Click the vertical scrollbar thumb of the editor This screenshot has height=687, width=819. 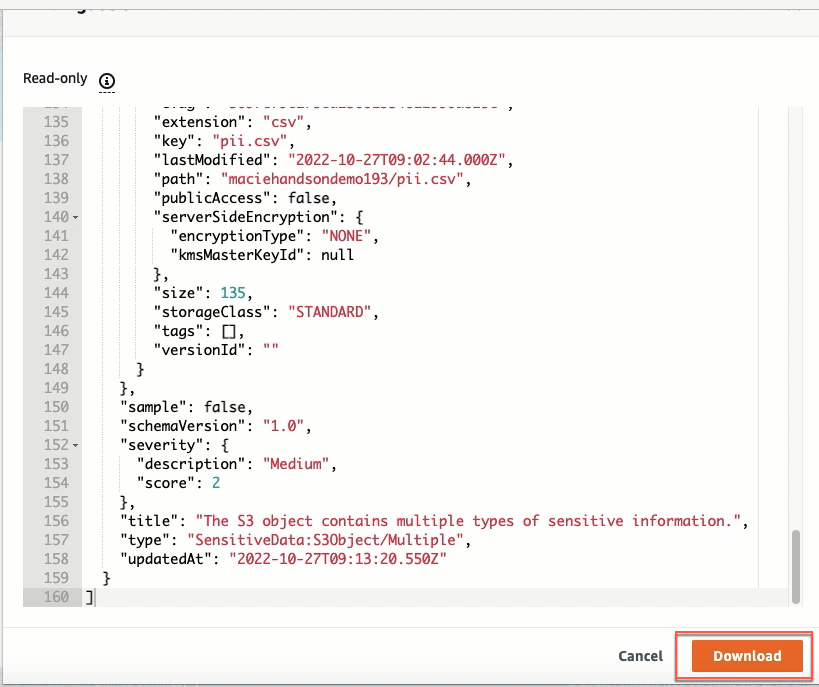(x=795, y=567)
